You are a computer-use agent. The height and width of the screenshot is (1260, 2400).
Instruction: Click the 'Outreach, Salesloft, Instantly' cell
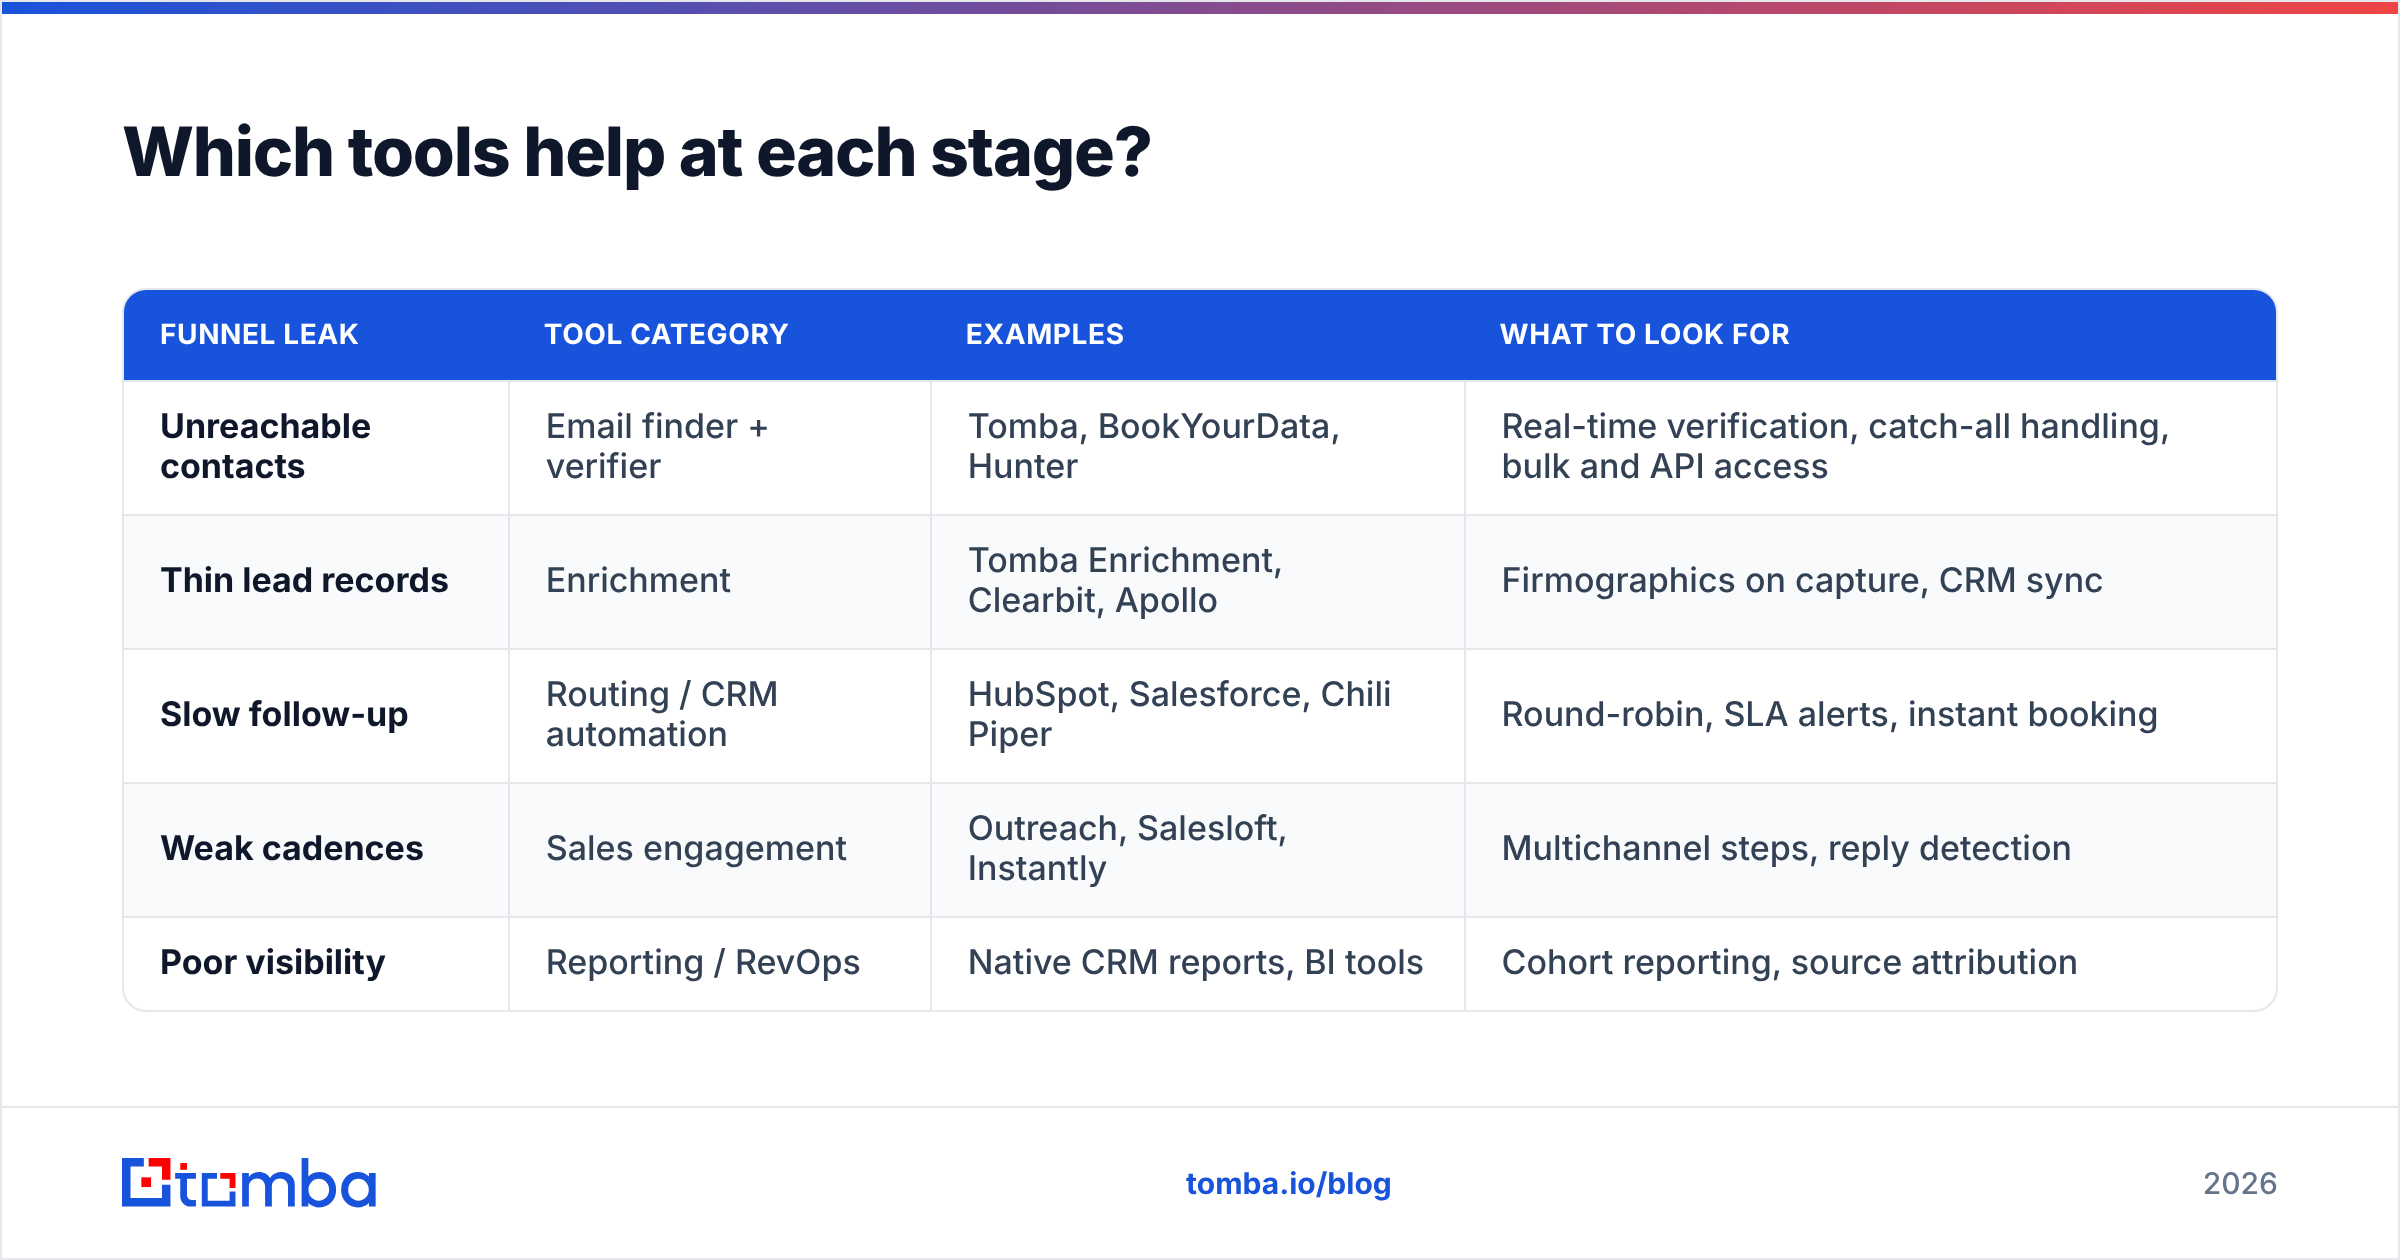[x=1198, y=850]
